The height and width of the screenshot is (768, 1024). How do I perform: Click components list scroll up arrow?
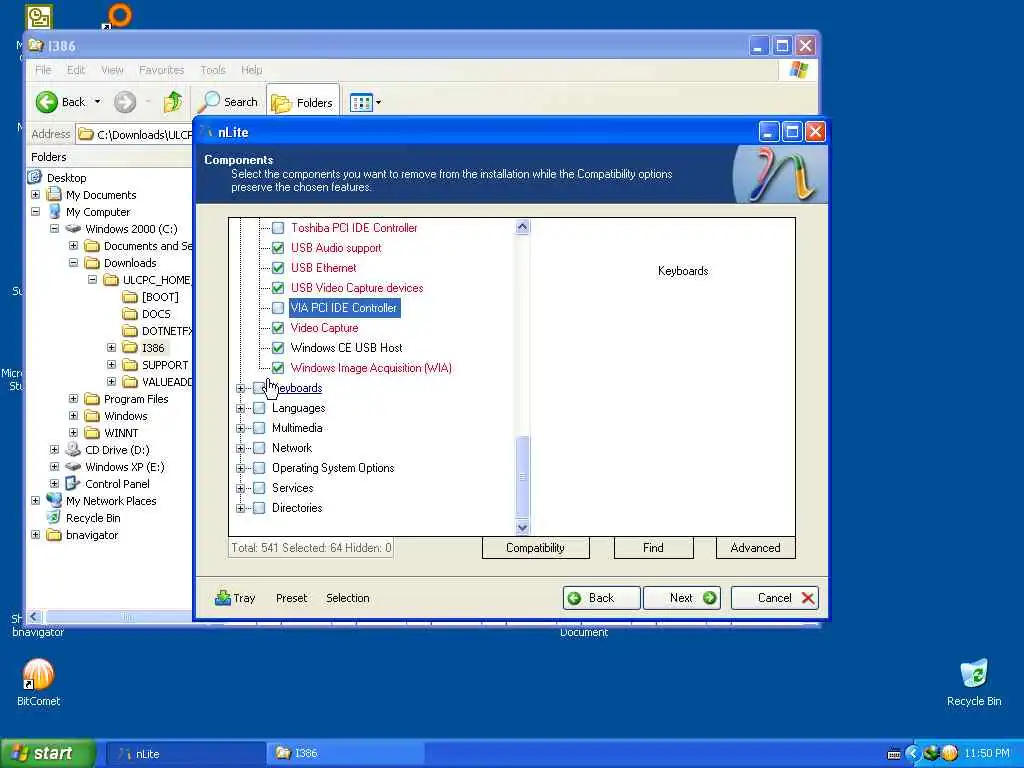522,227
